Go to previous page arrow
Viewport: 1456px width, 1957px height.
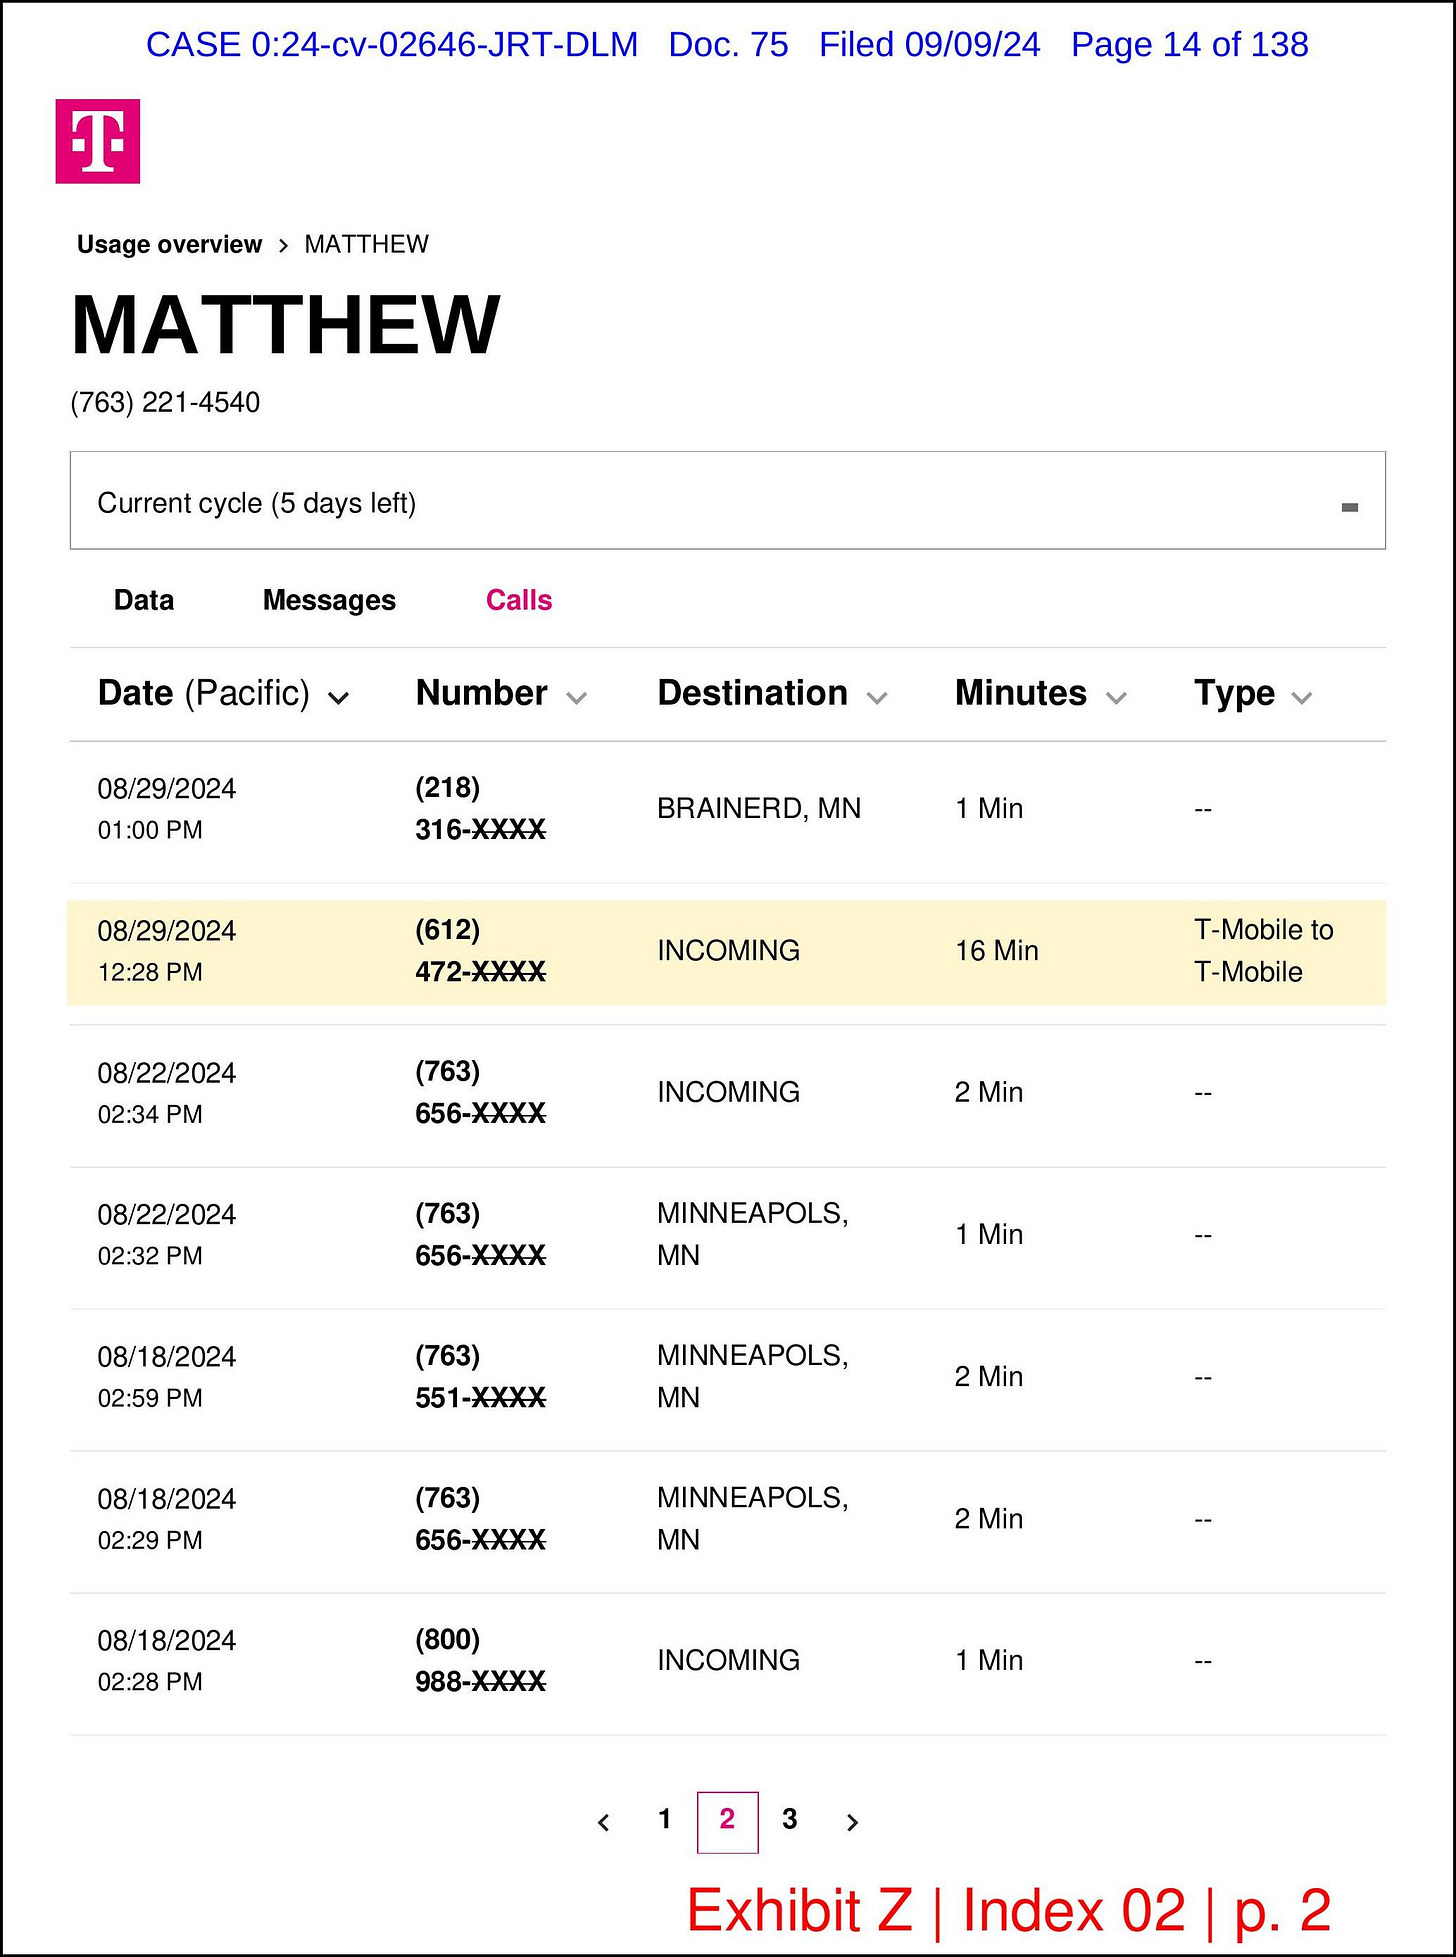click(x=603, y=1822)
